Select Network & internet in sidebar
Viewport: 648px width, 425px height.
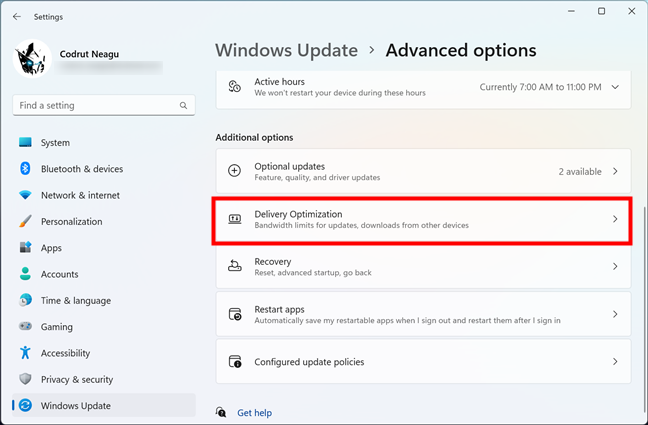coord(104,195)
